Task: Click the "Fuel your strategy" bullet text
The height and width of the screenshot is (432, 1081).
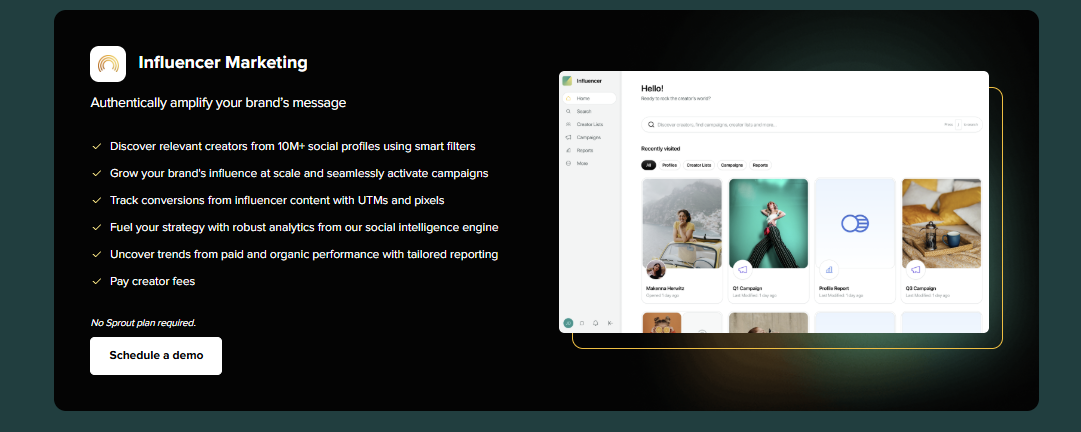Action: coord(304,227)
